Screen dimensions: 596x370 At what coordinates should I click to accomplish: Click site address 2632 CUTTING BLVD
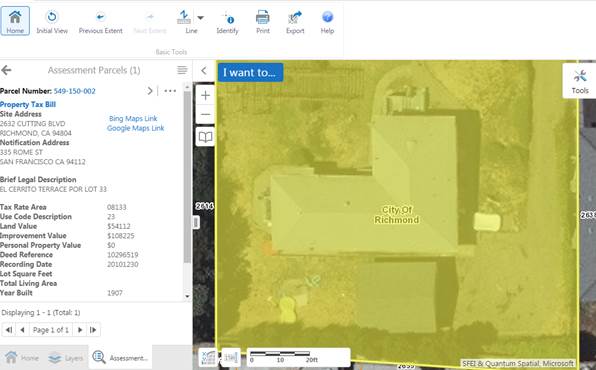pyautogui.click(x=33, y=124)
